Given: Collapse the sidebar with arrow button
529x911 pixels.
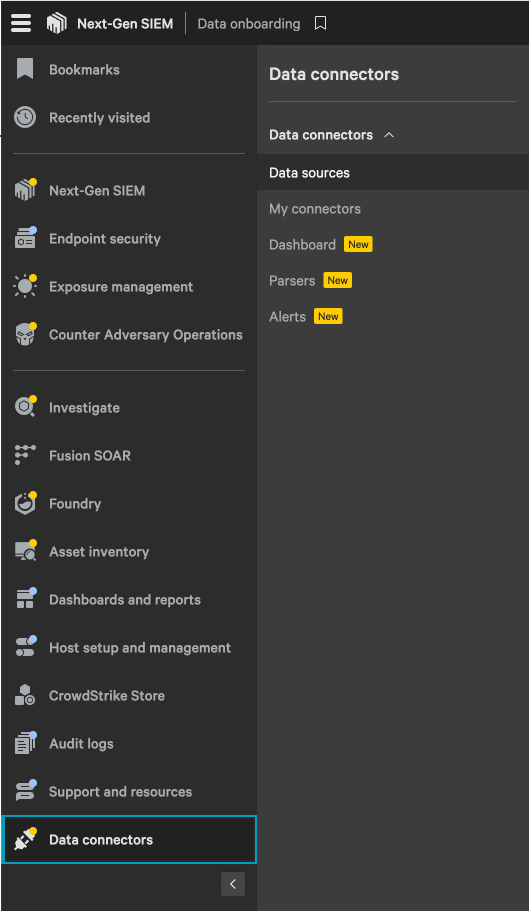Looking at the screenshot, I should pyautogui.click(x=233, y=884).
